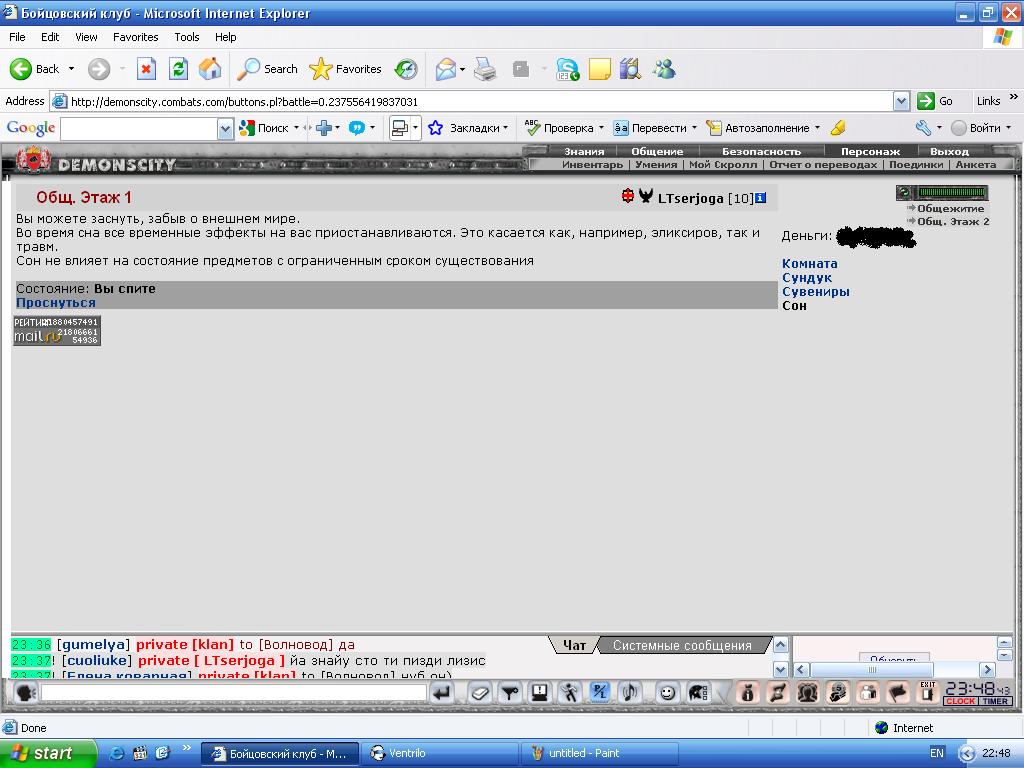Open the Проверка spellcheck dropdown
This screenshot has height=768, width=1024.
point(601,128)
